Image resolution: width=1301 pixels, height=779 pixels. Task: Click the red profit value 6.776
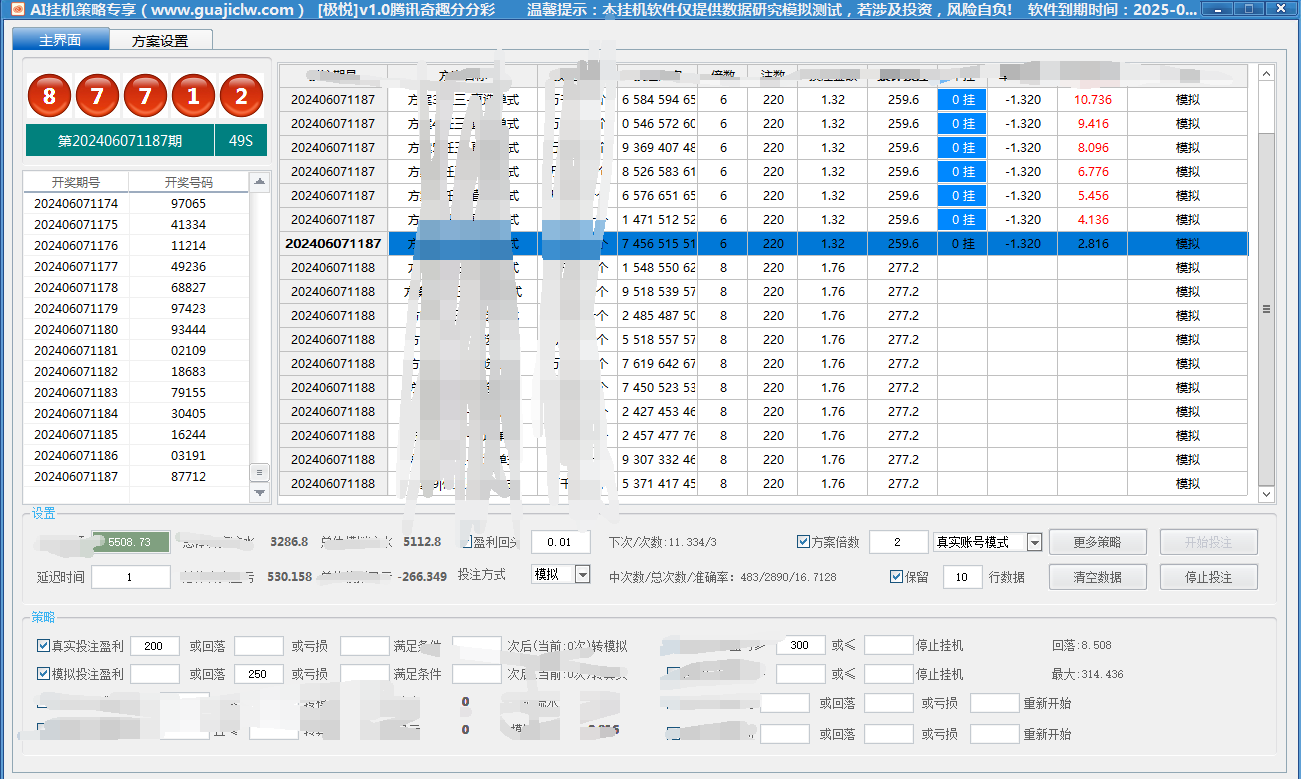pyautogui.click(x=1092, y=172)
